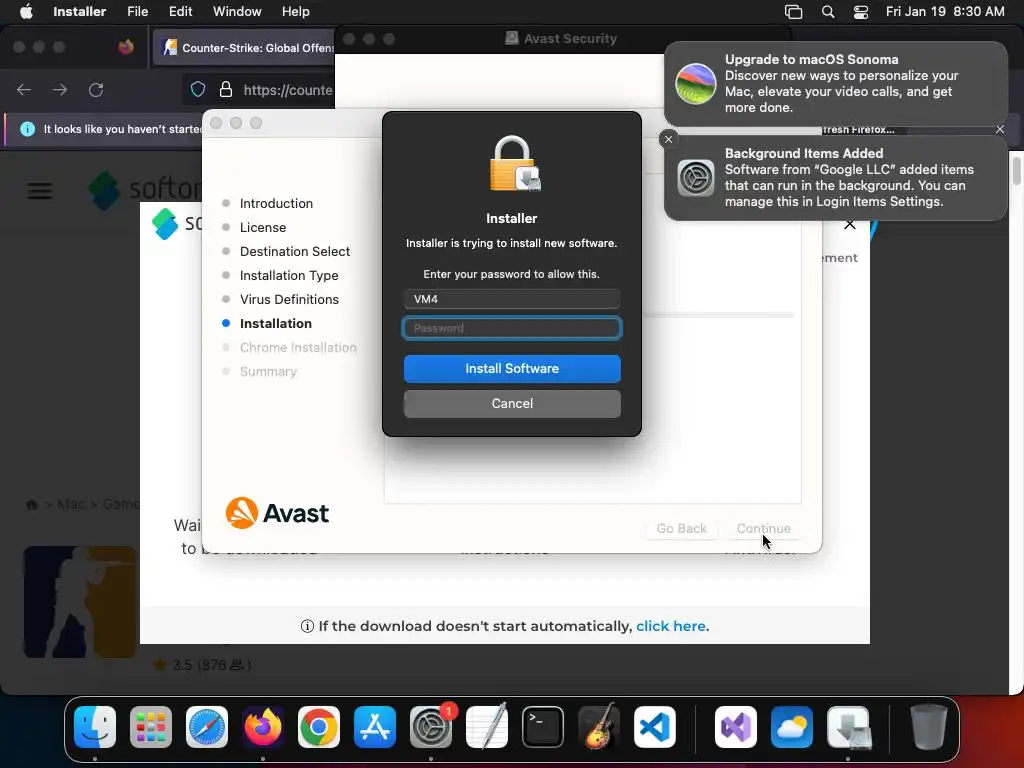Open Finder from the Dock
Screen dimensions: 1024x768
(x=95, y=727)
